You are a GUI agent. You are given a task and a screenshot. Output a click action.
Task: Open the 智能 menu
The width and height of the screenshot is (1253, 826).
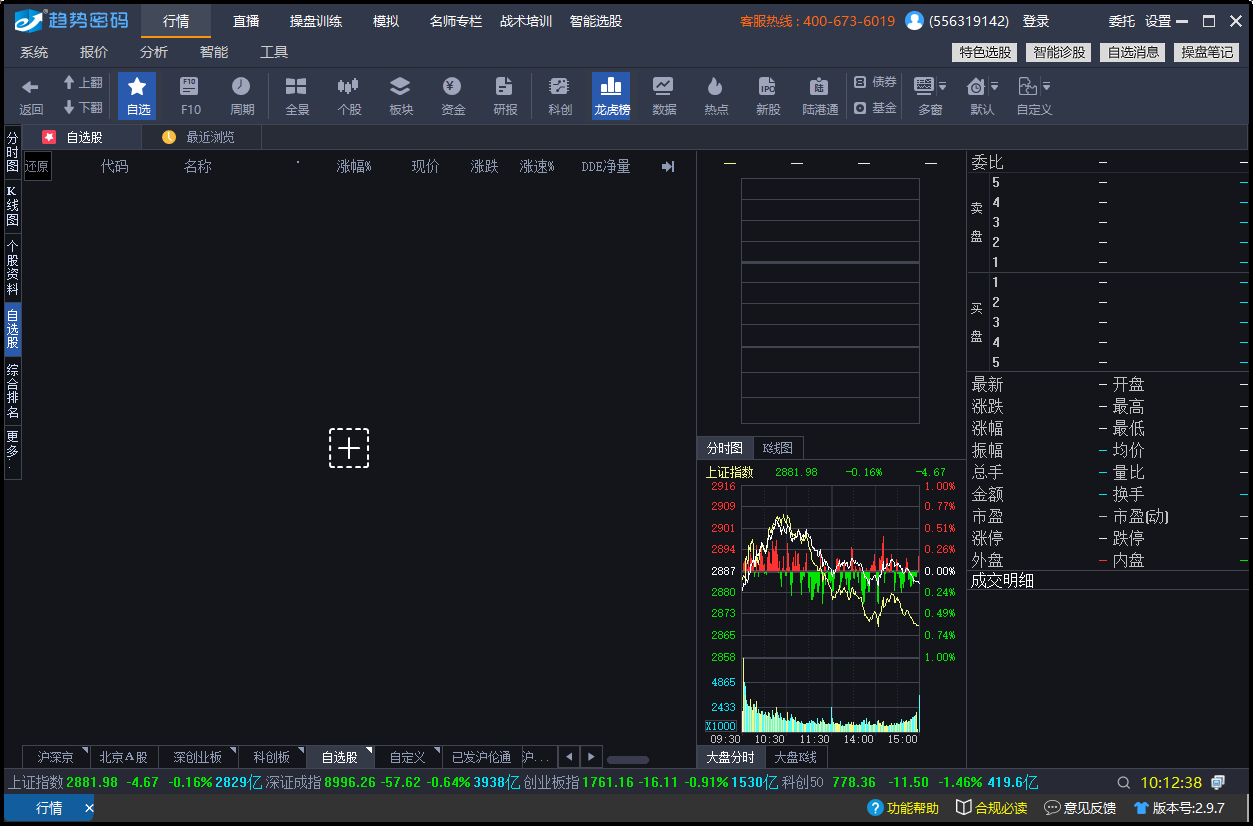pos(214,52)
